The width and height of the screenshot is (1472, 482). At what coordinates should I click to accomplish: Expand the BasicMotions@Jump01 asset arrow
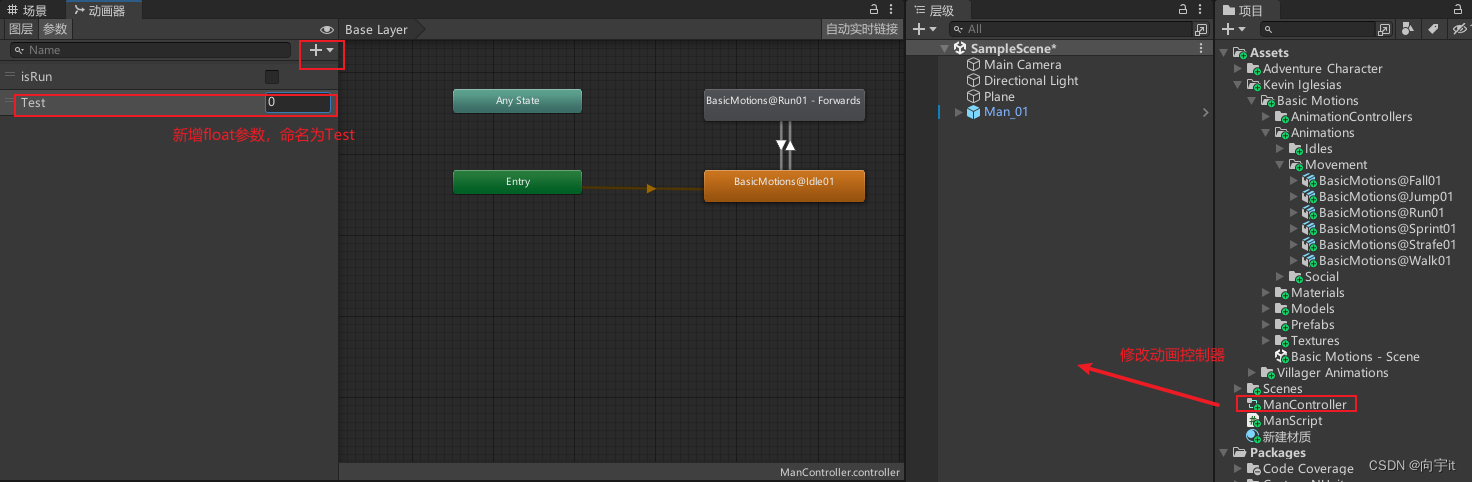click(x=1295, y=196)
